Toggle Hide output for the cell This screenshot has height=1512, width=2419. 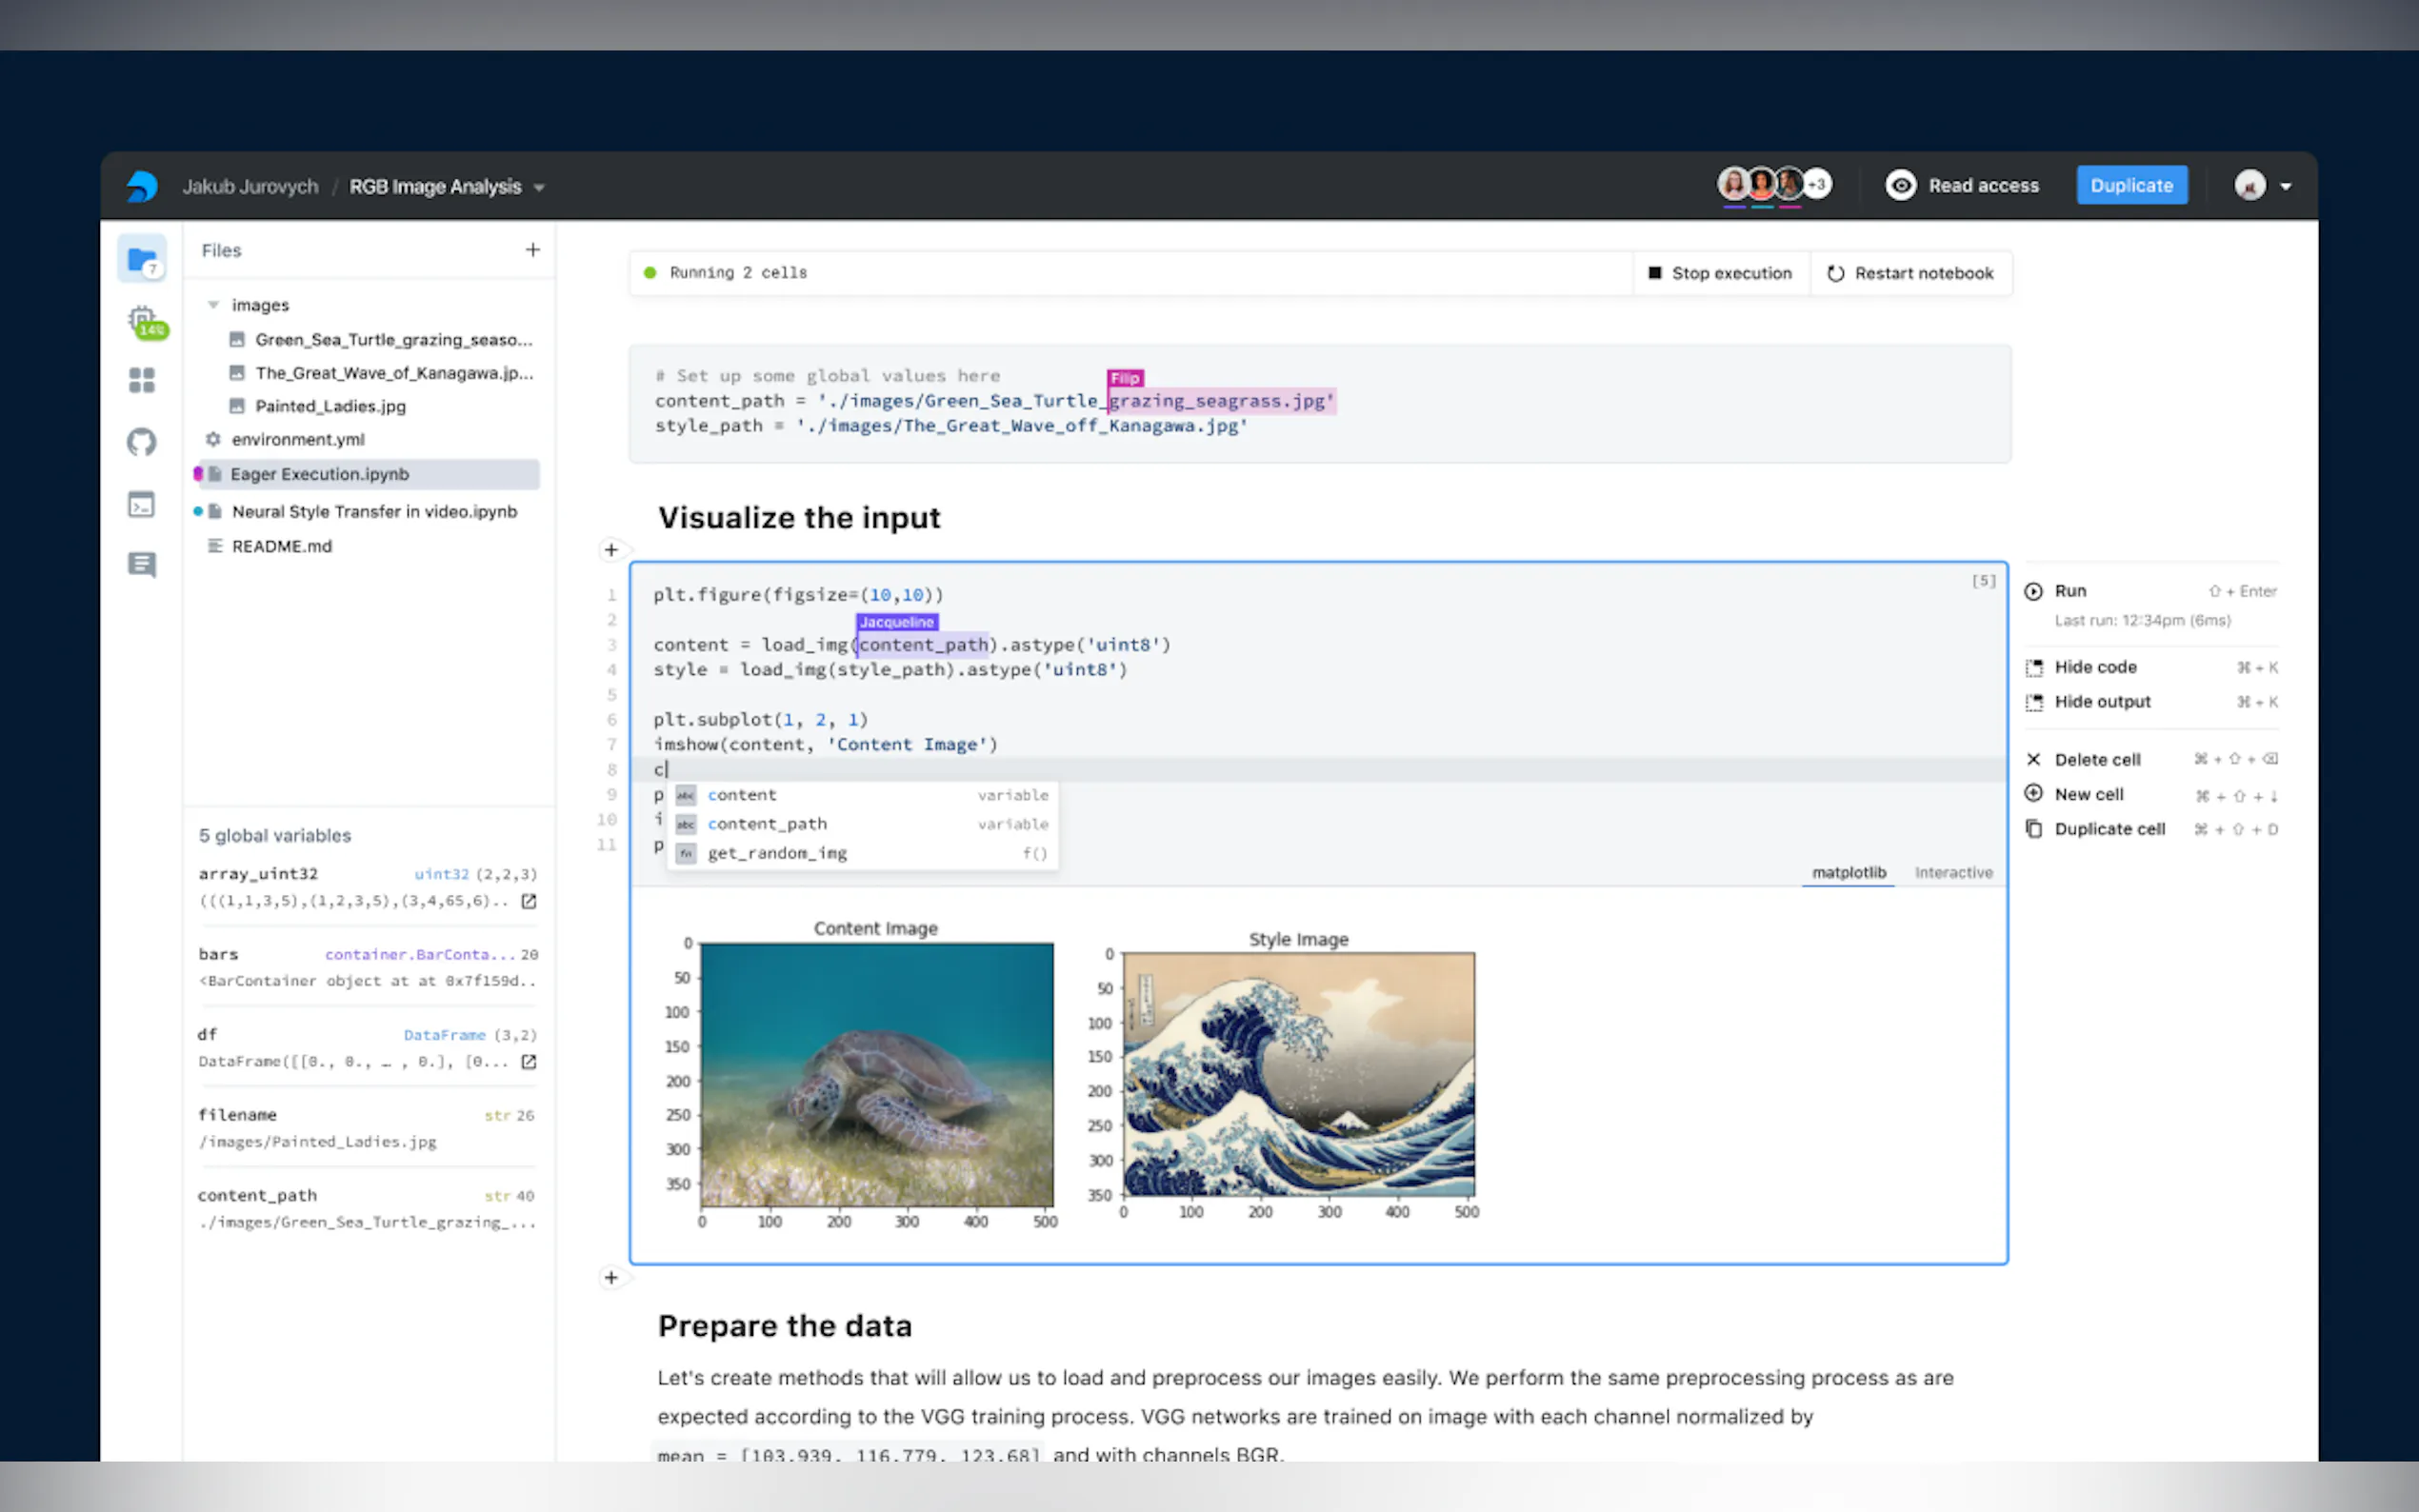pyautogui.click(x=2101, y=702)
